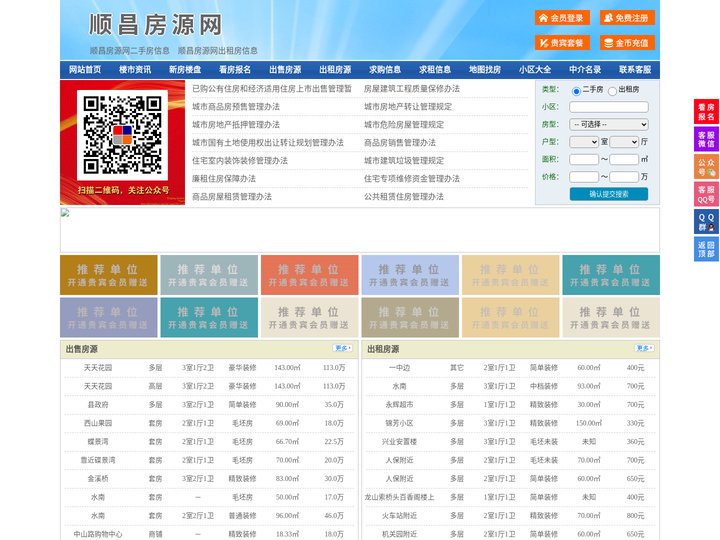Open the 小区大全 navigation item

click(535, 70)
